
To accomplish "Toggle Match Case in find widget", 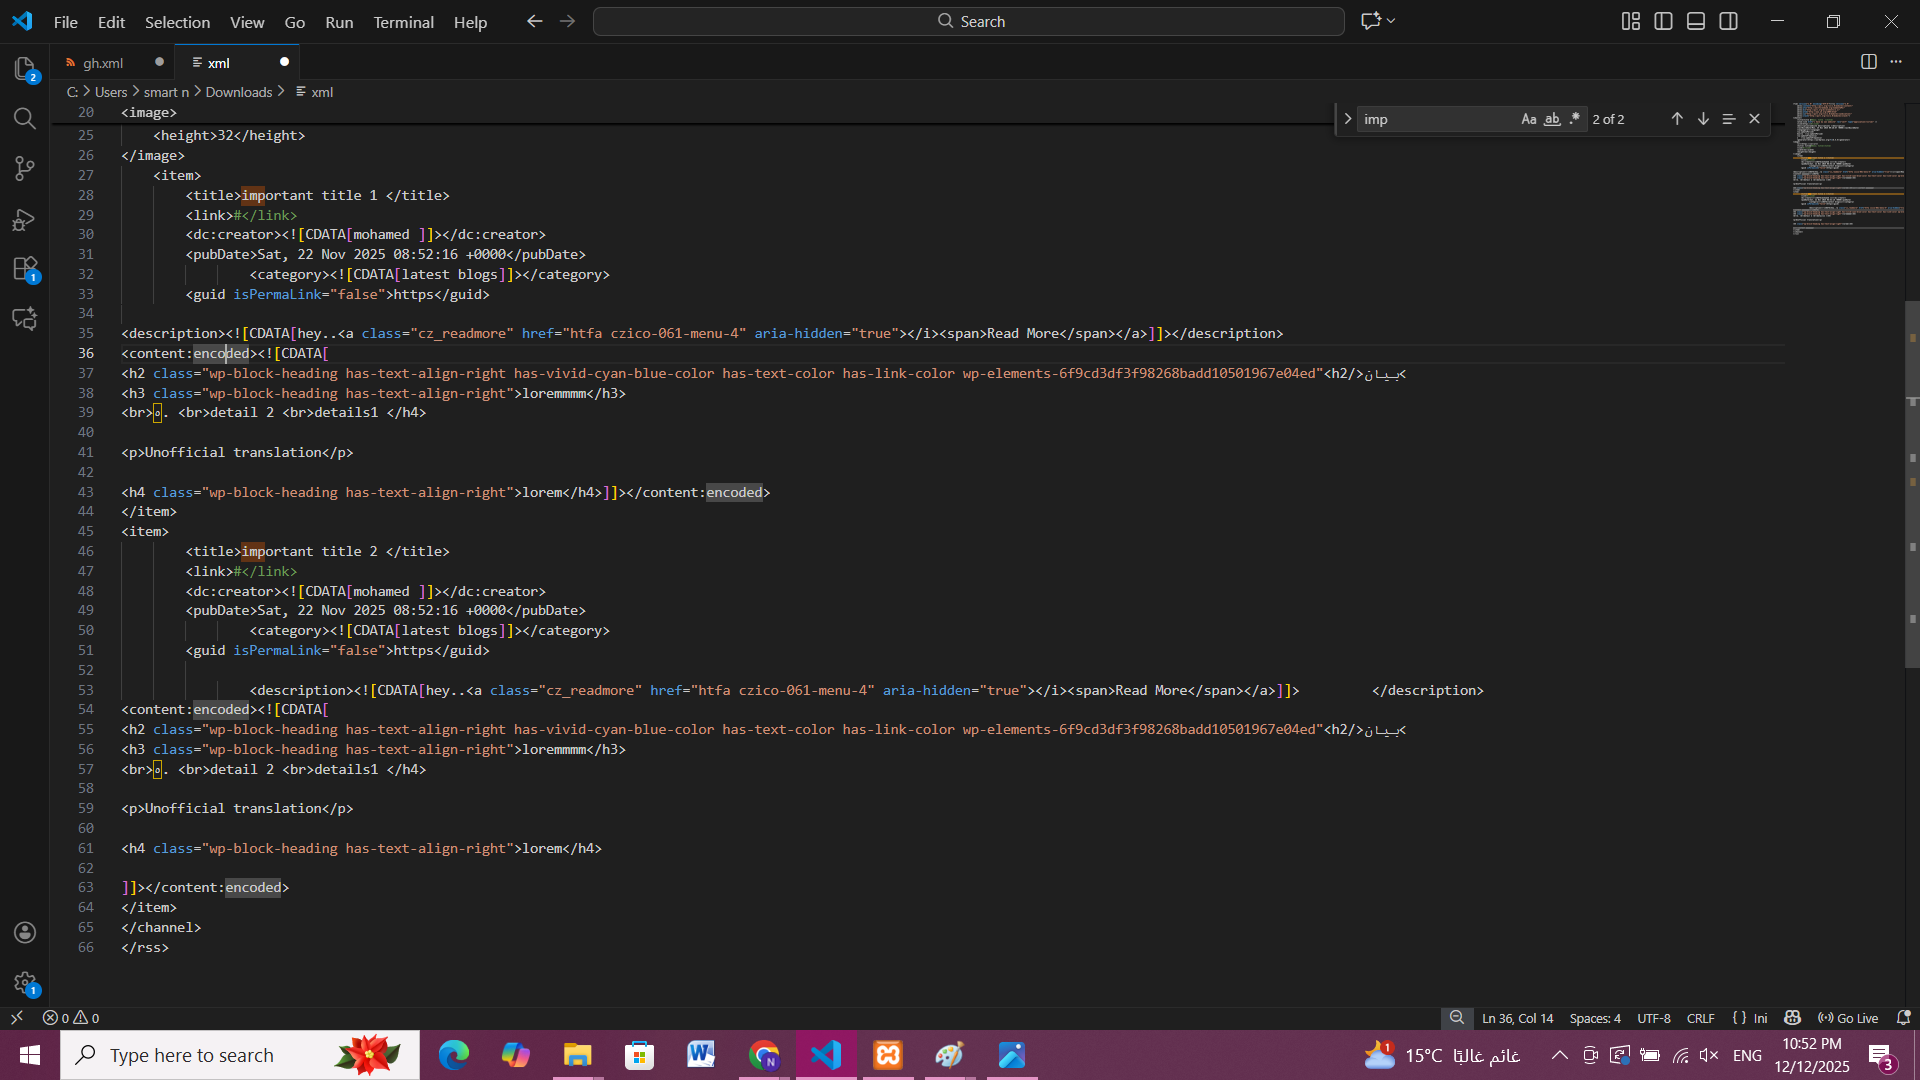I will click(x=1528, y=119).
